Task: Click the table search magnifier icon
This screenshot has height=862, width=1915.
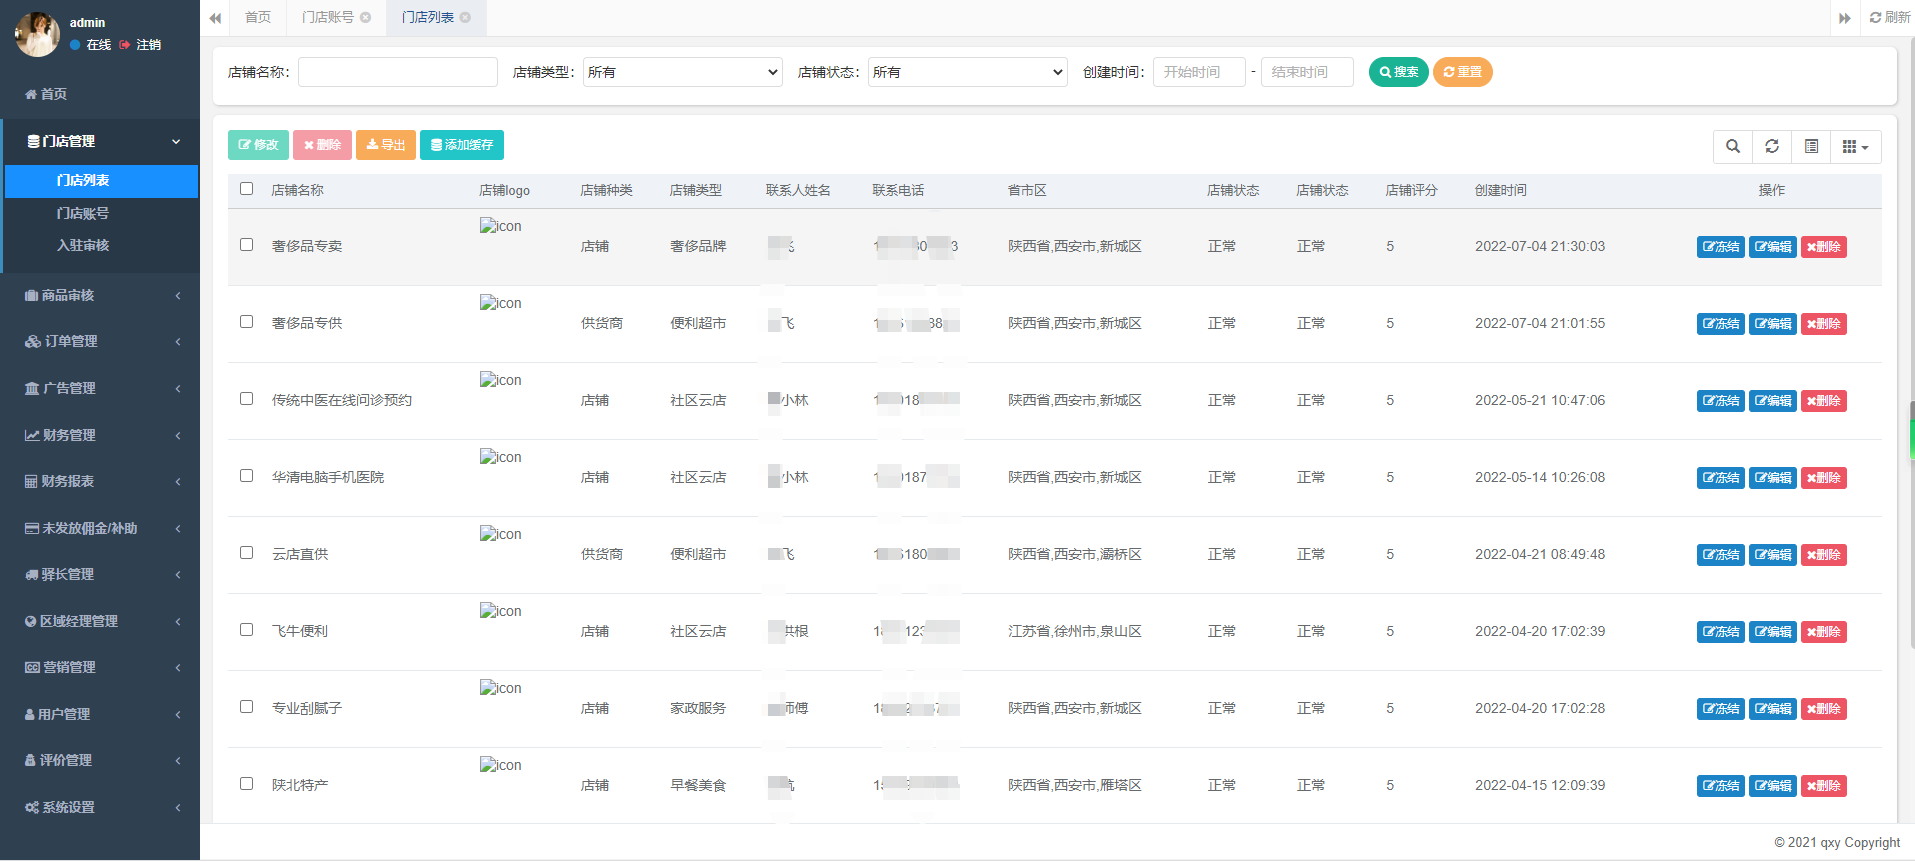Action: pos(1733,146)
